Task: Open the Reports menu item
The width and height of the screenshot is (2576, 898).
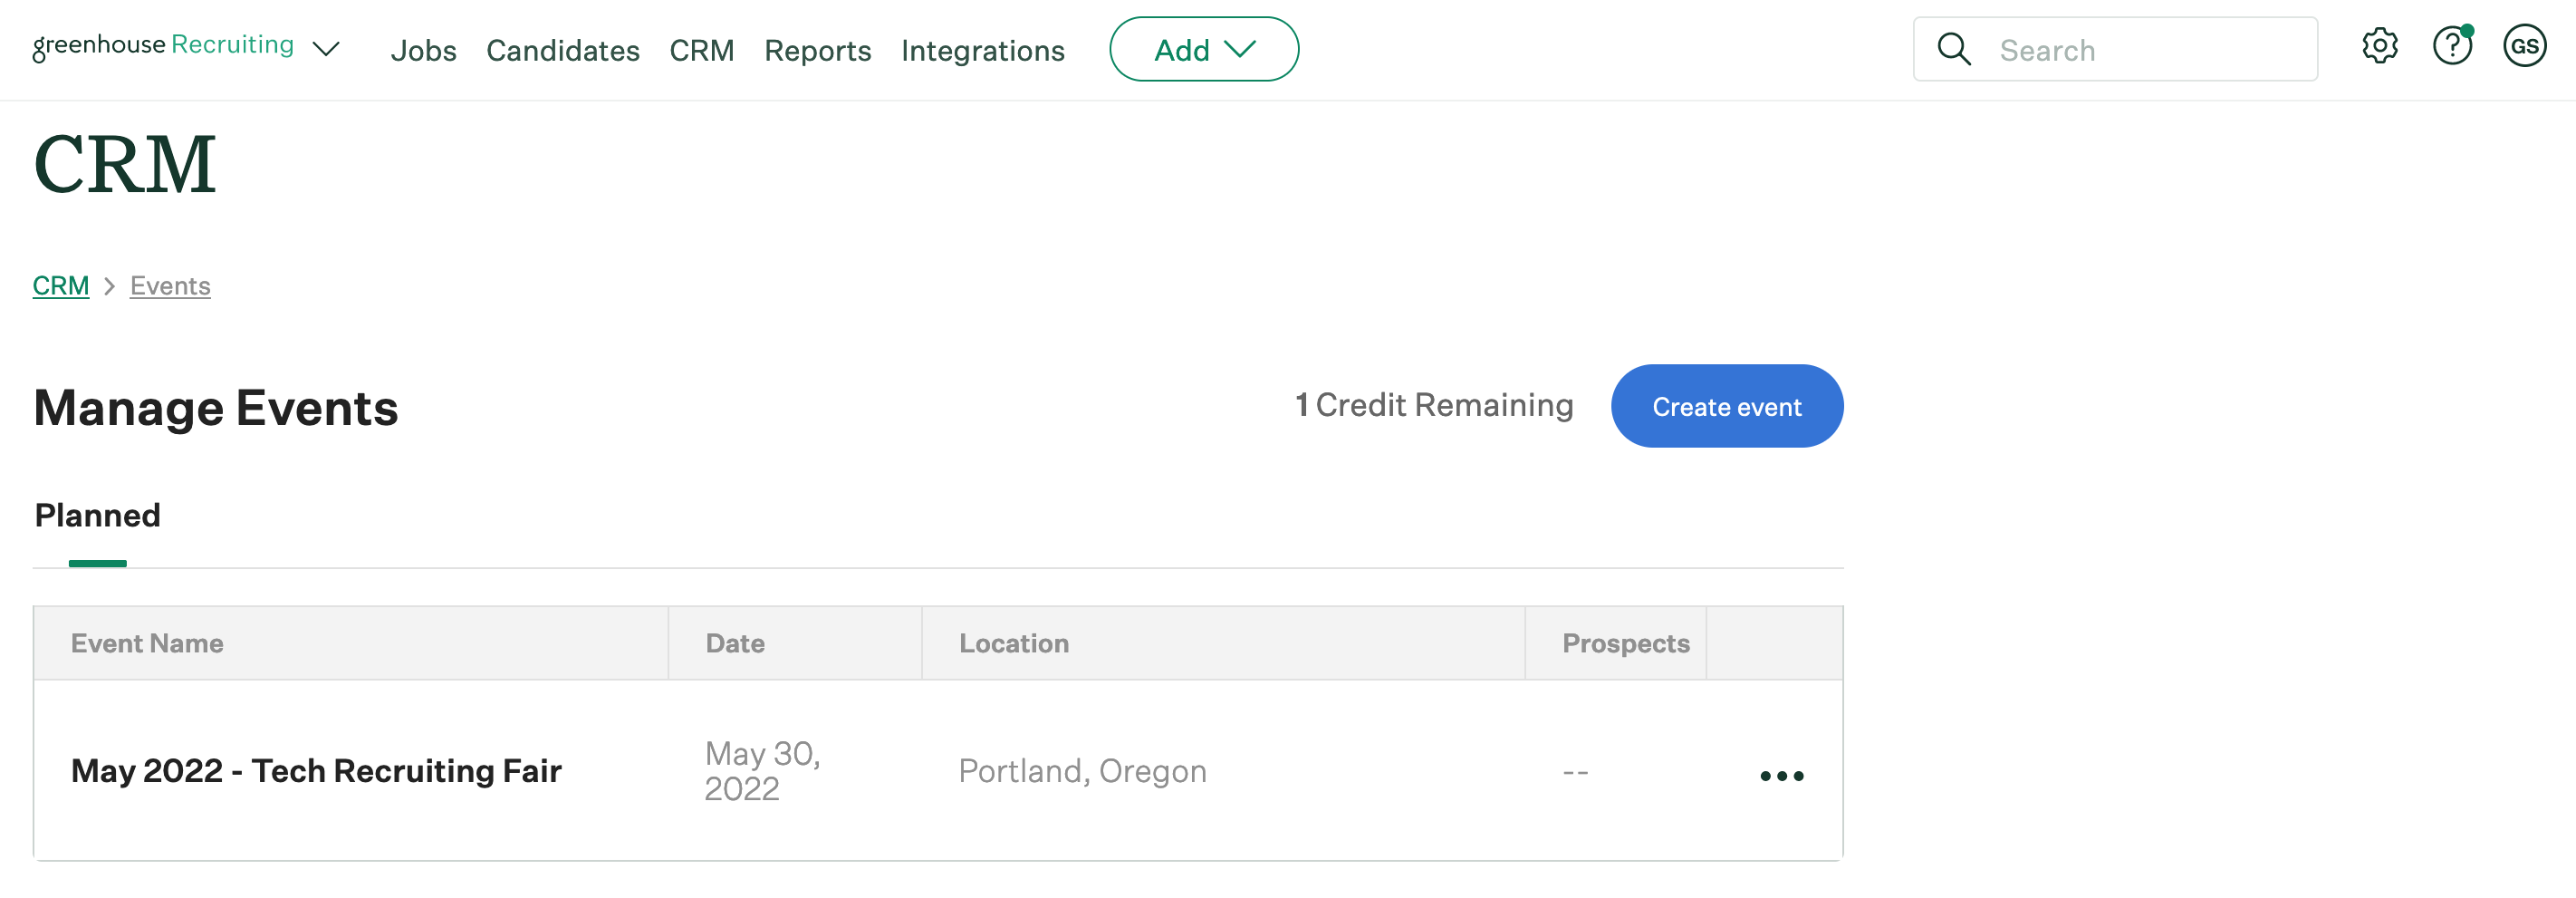Action: 817,51
